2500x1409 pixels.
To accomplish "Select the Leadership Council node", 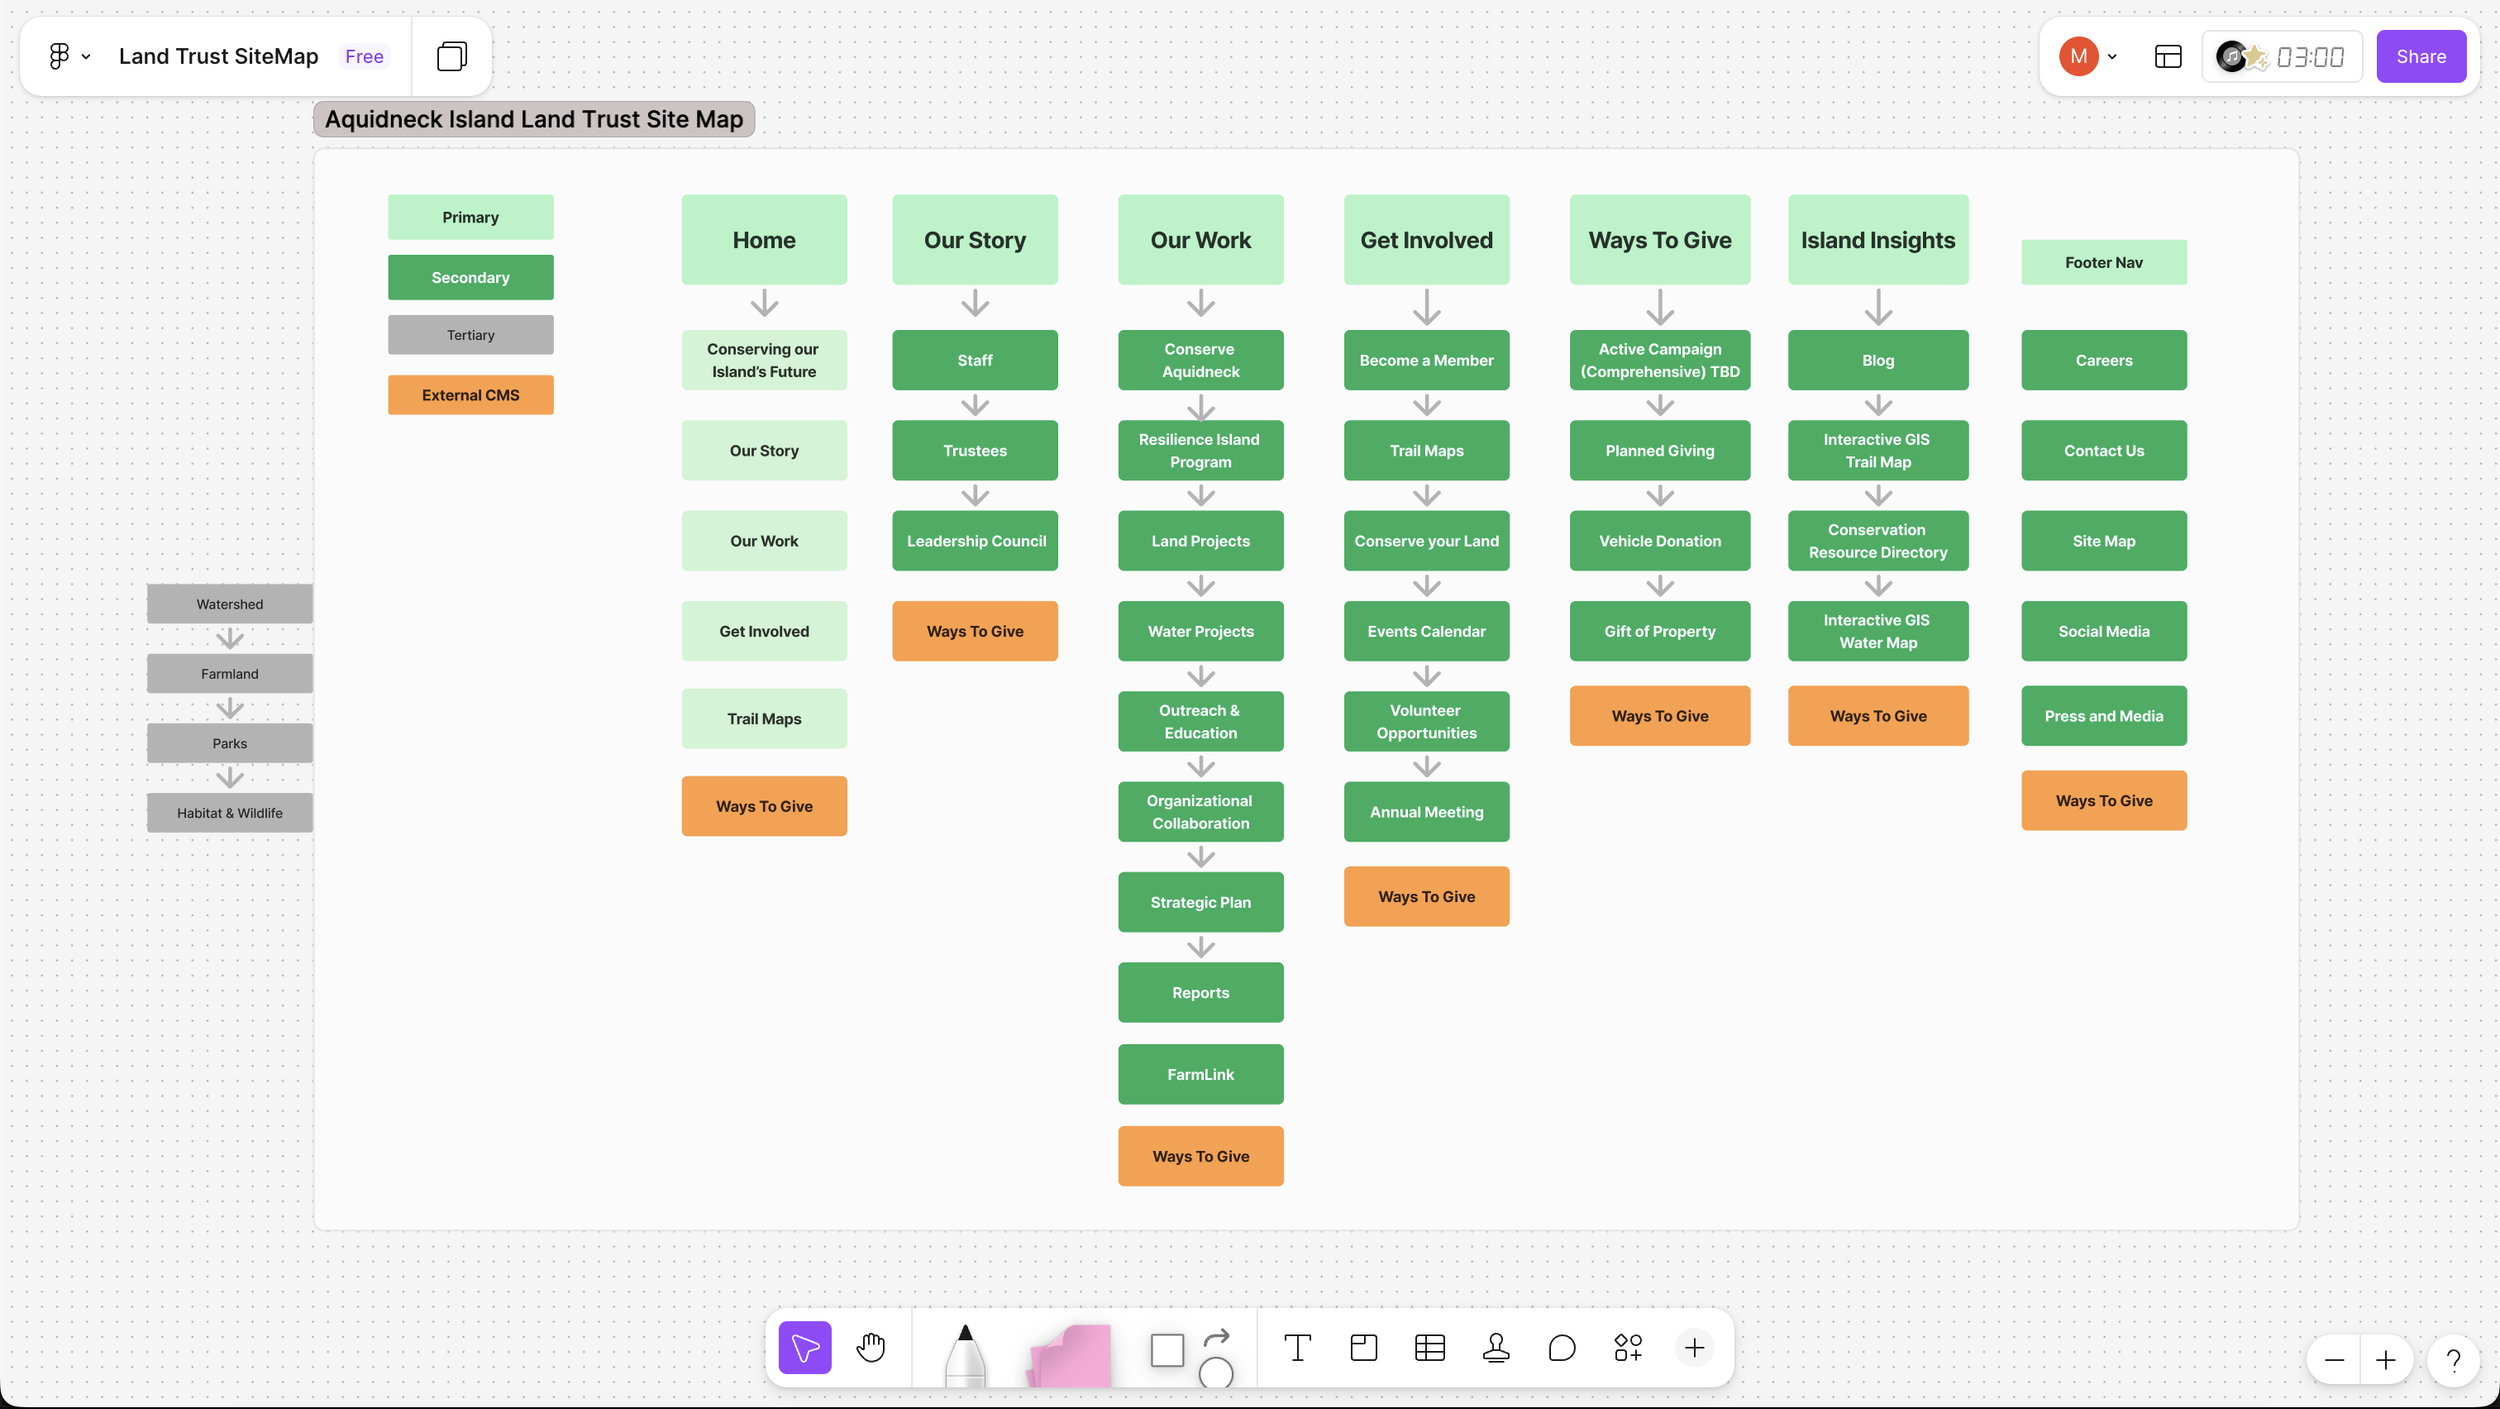I will pos(975,541).
